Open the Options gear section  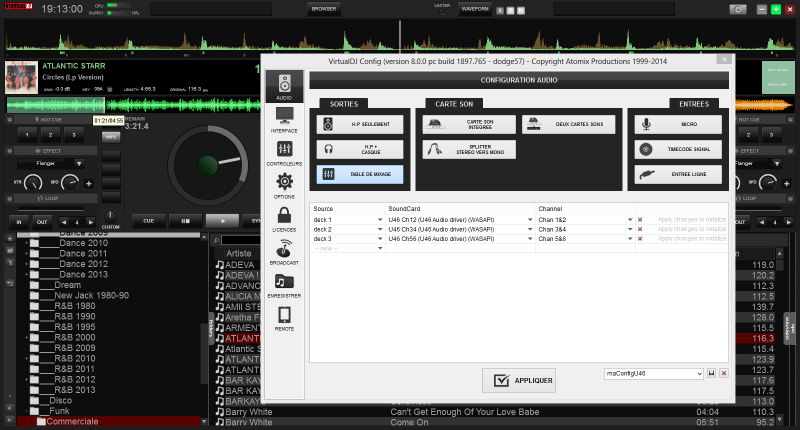284,184
